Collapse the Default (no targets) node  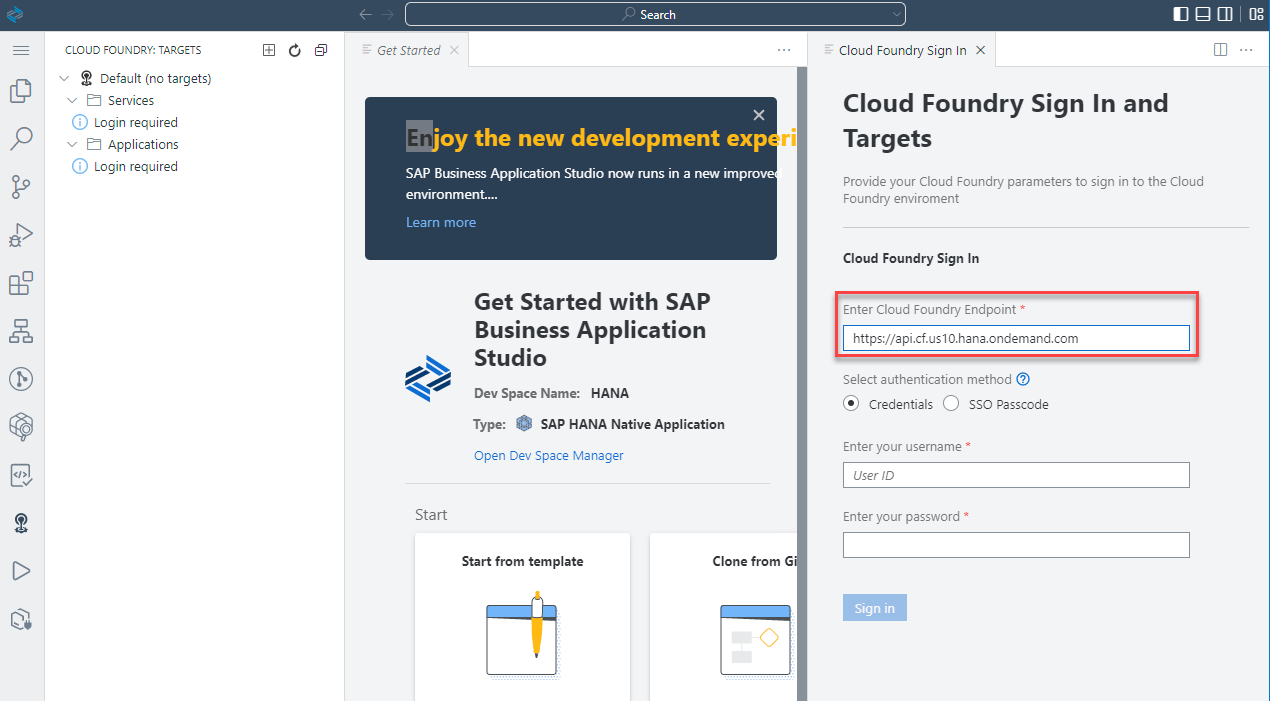(63, 77)
